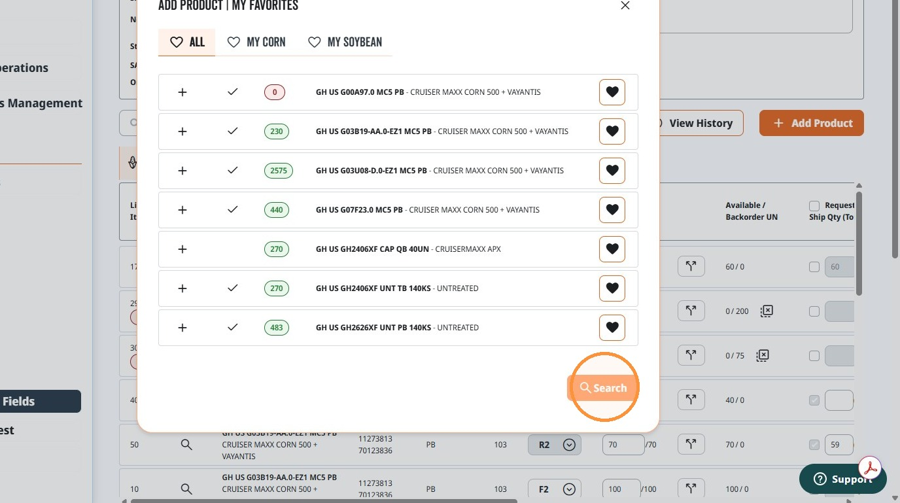Click quantity input field showing 70
Screen dimensions: 900x503
(x=623, y=444)
